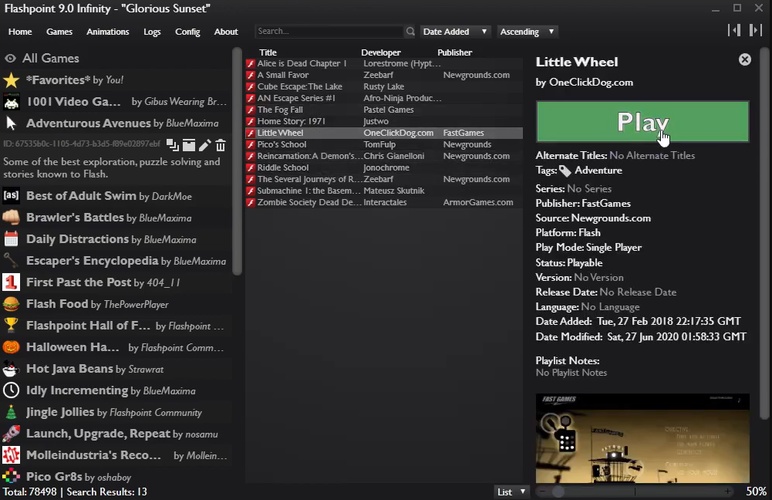Click the Flash icon beside Riddle School

(x=251, y=168)
